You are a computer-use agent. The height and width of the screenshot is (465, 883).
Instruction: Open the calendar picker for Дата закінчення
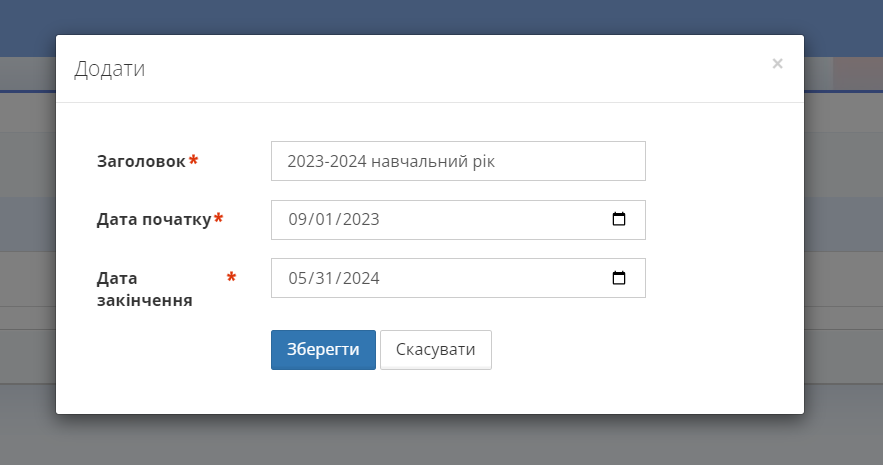coord(619,279)
